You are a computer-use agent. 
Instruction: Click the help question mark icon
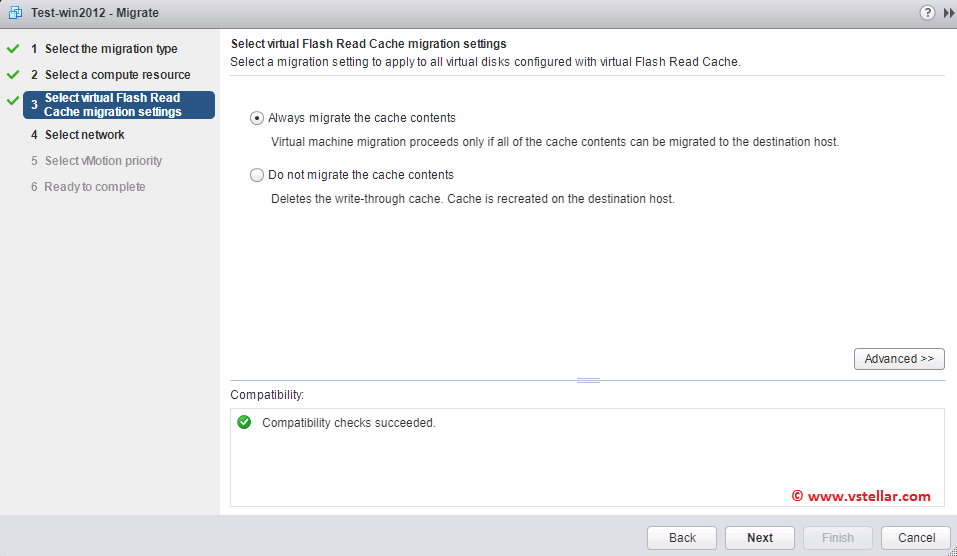tap(927, 13)
